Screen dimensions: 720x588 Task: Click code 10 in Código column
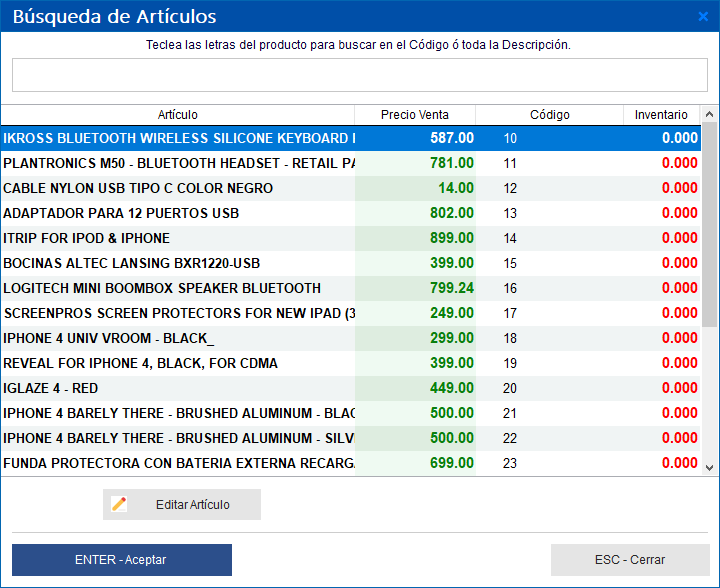click(x=510, y=139)
